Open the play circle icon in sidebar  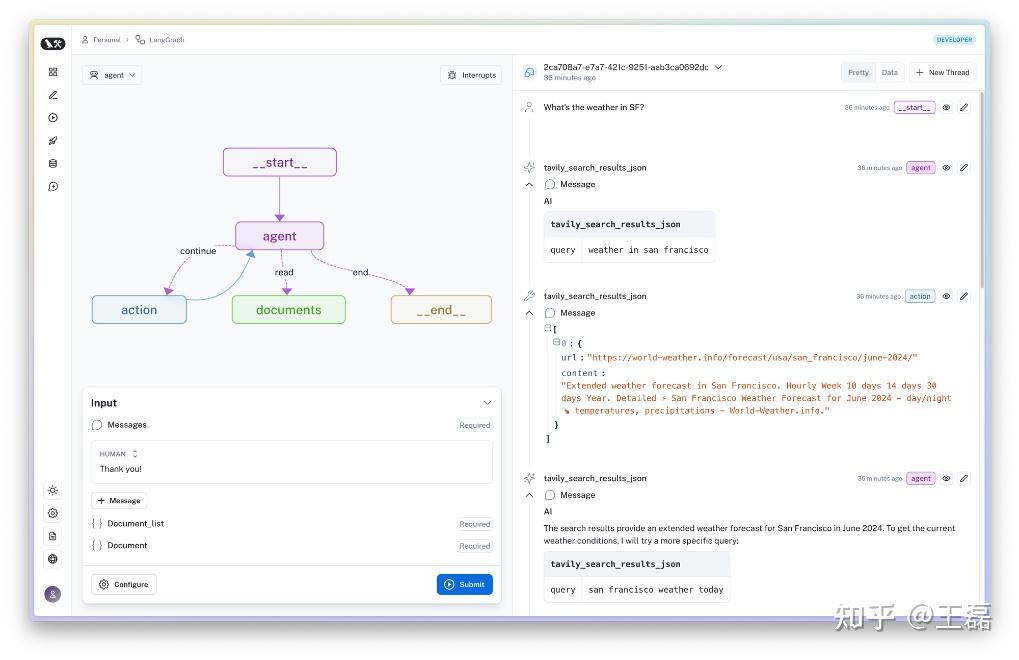(x=53, y=118)
